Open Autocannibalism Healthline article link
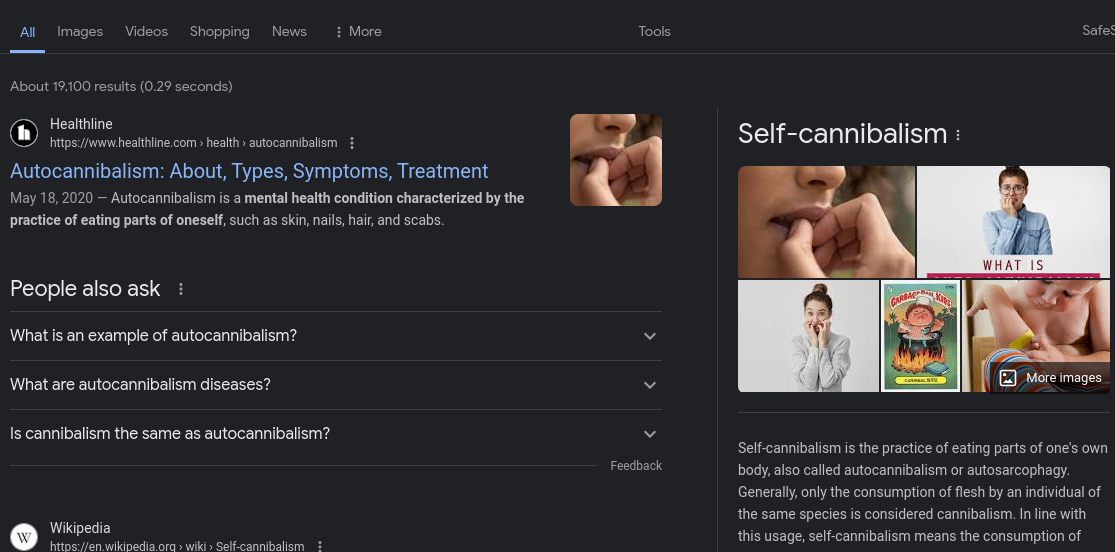 pos(249,171)
